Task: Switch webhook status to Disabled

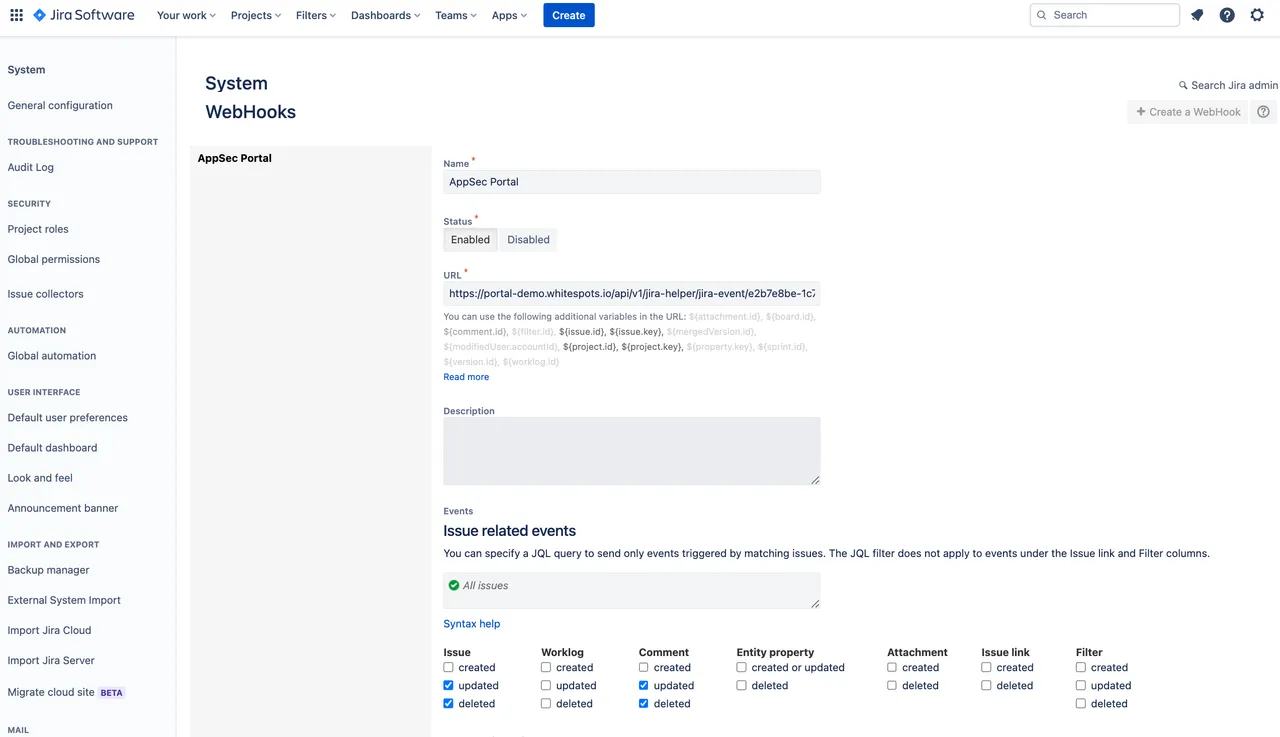Action: (528, 240)
